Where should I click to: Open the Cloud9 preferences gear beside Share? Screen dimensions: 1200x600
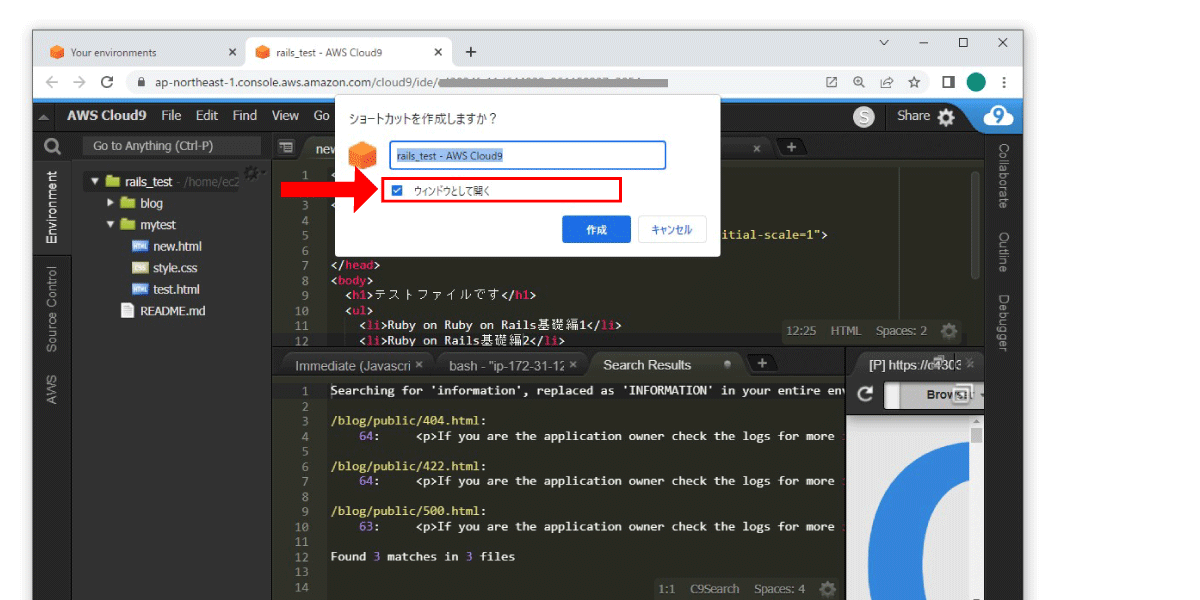pos(945,117)
